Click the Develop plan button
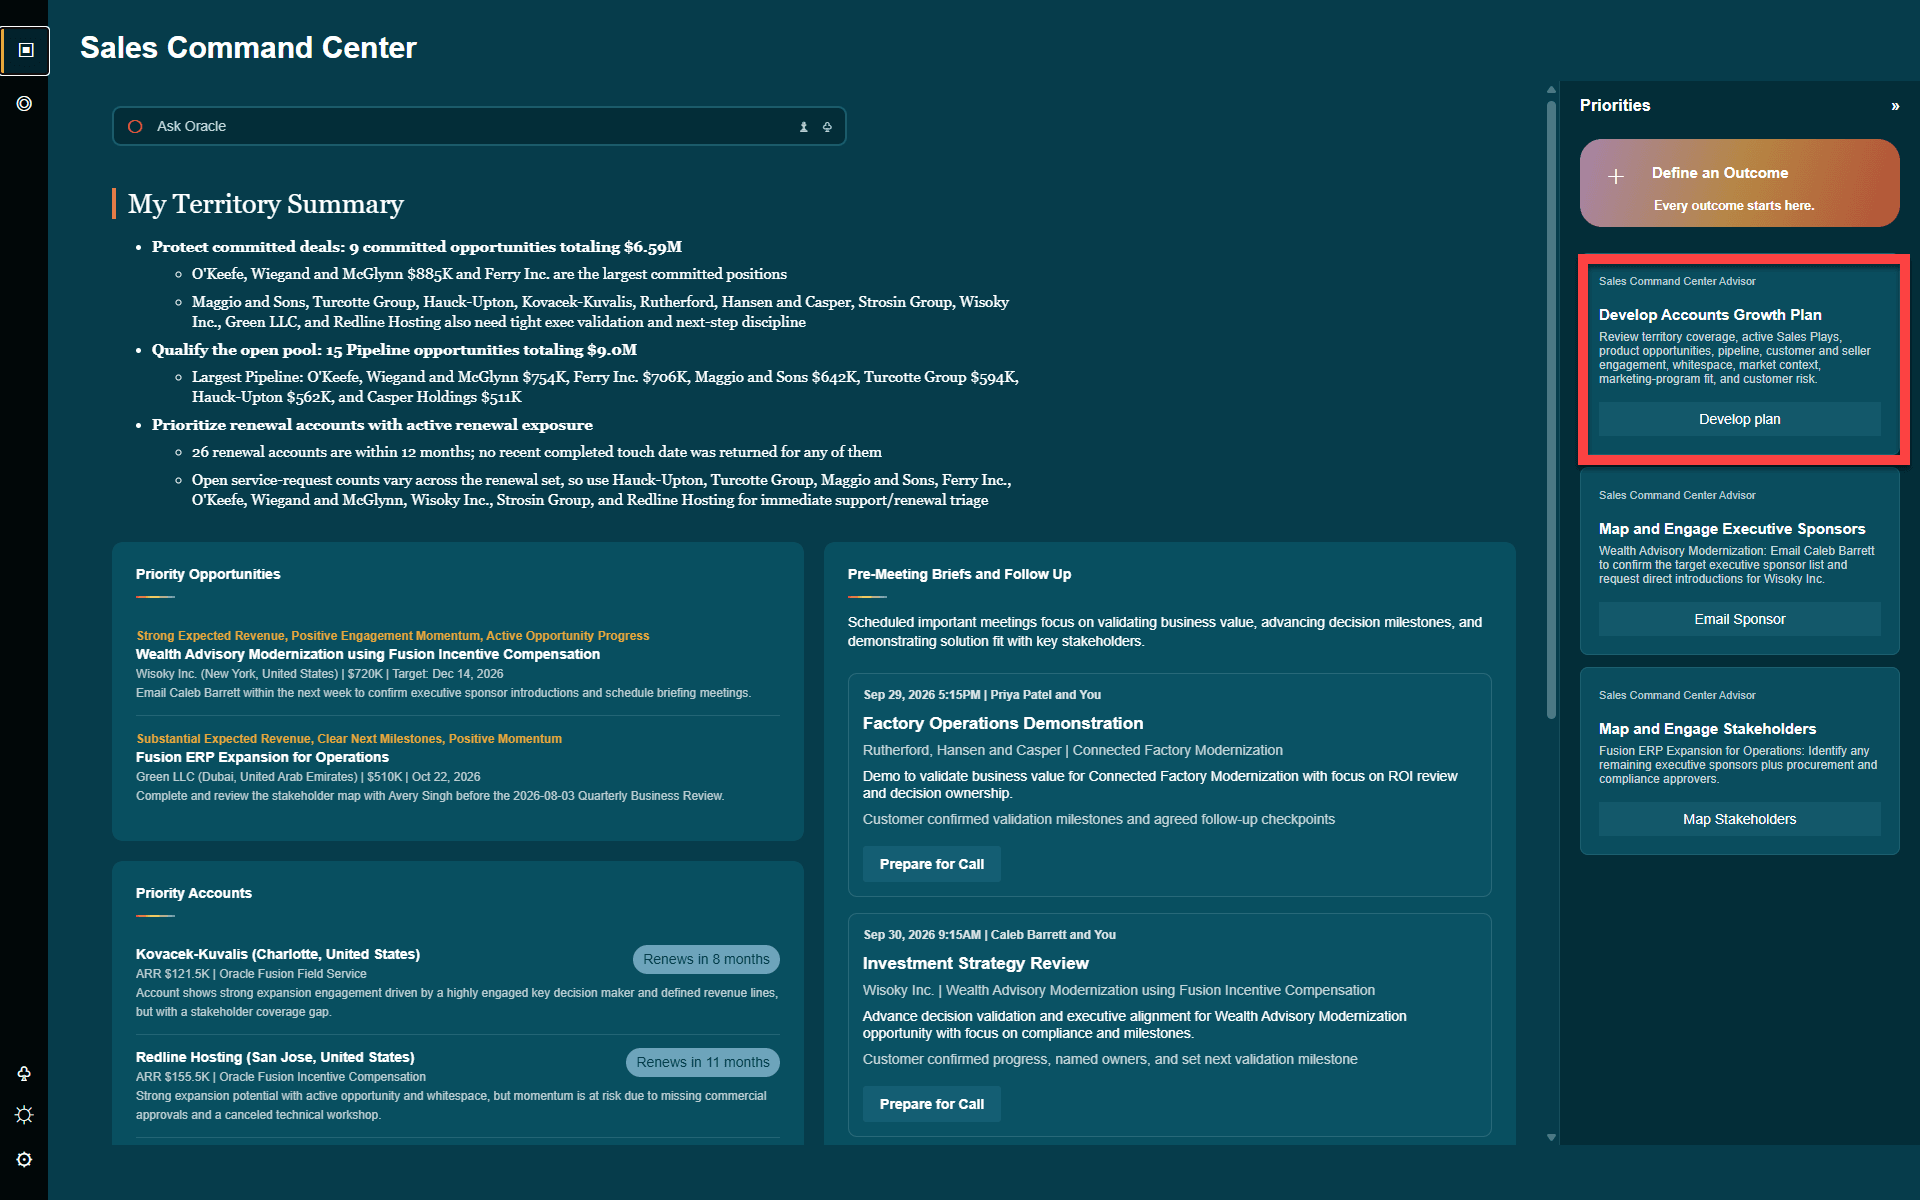1920x1200 pixels. (1739, 419)
